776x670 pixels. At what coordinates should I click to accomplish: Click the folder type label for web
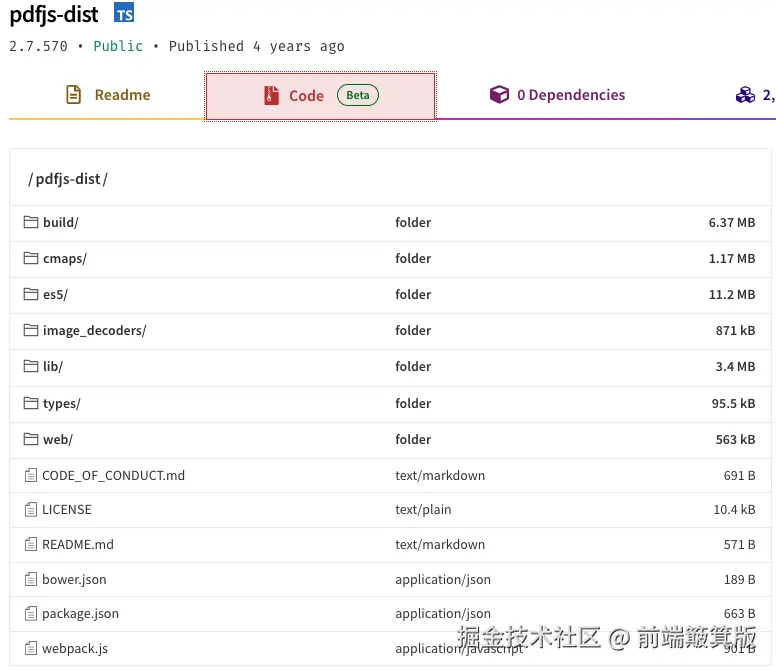413,439
